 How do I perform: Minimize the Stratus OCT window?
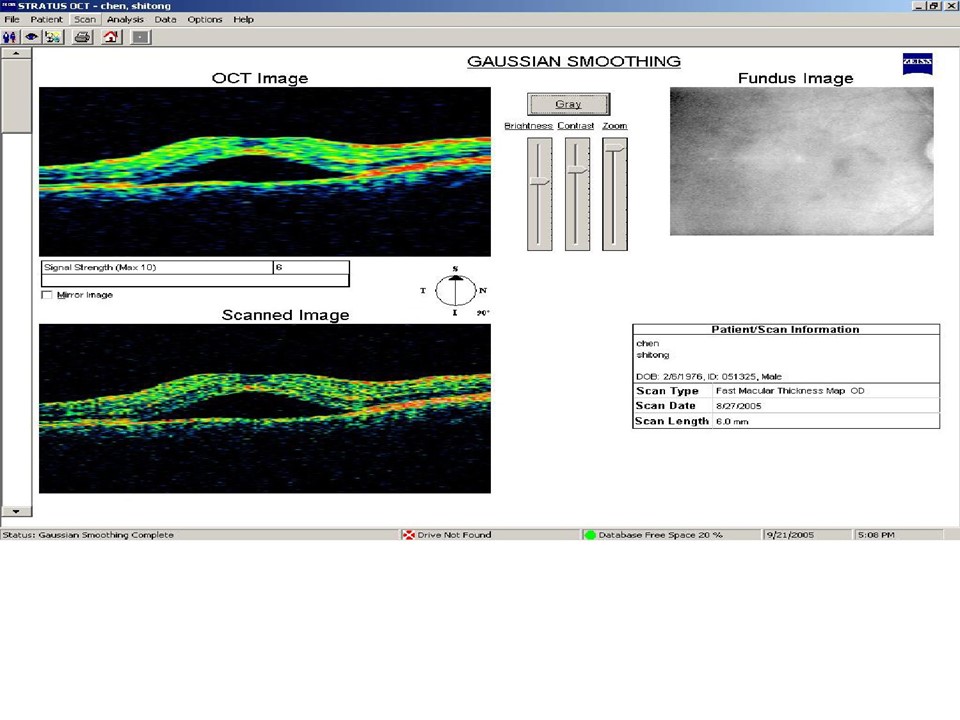coord(918,6)
